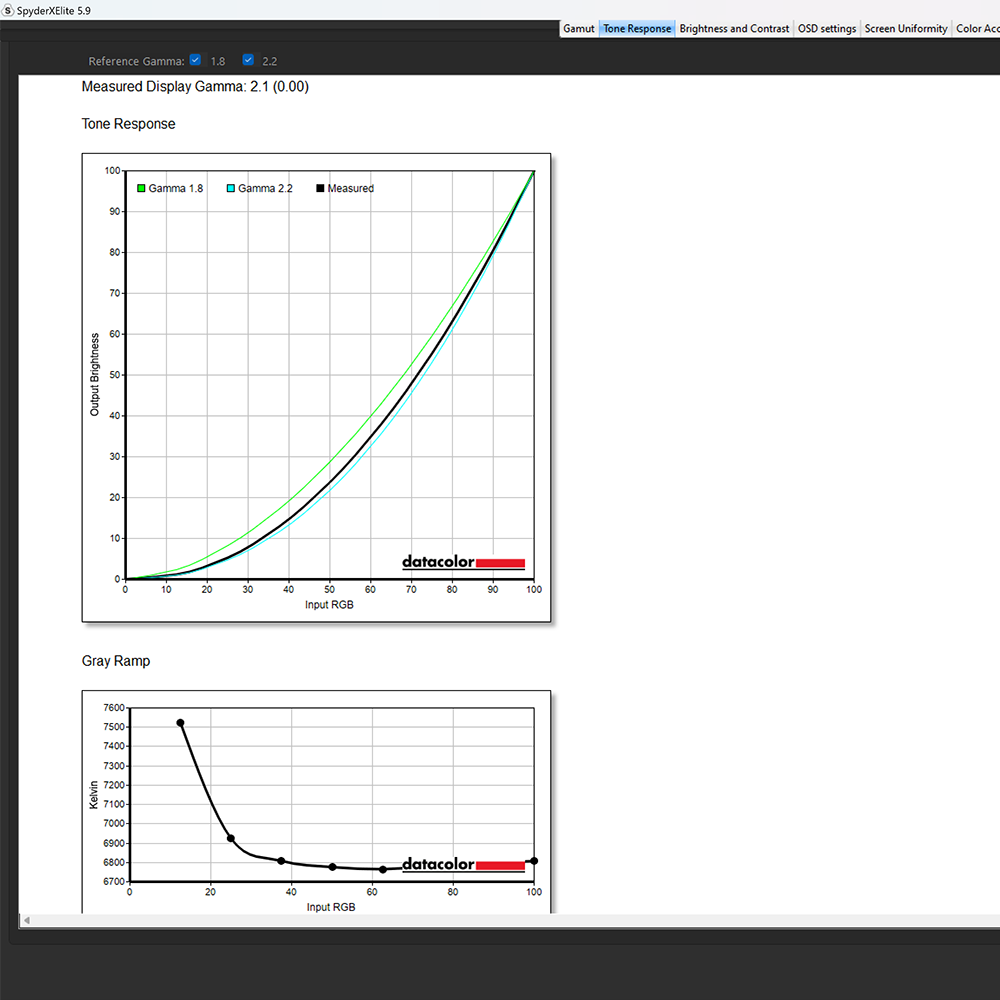Click the SpyderXElite app icon in title bar

8,10
